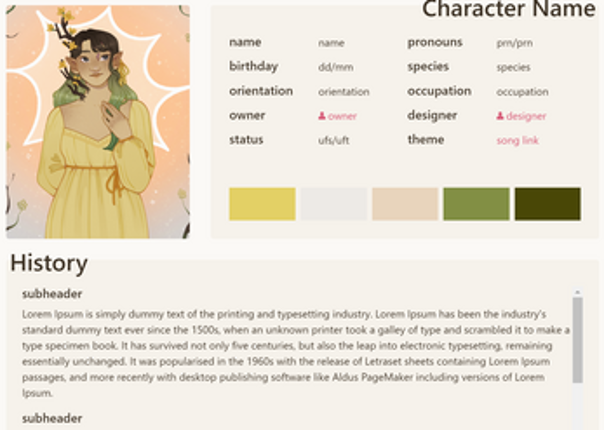Viewport: 604px width, 430px height.
Task: Open the designer profile link
Action: coord(526,116)
